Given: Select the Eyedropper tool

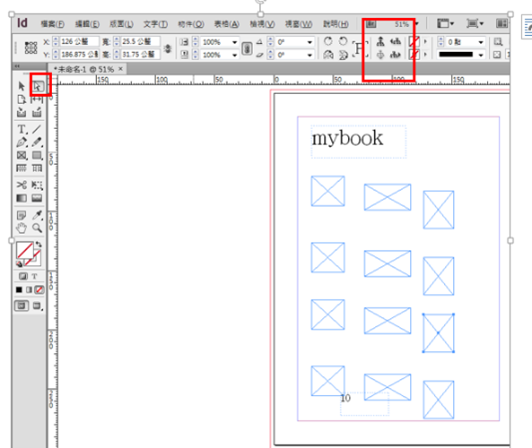Looking at the screenshot, I should tap(37, 215).
